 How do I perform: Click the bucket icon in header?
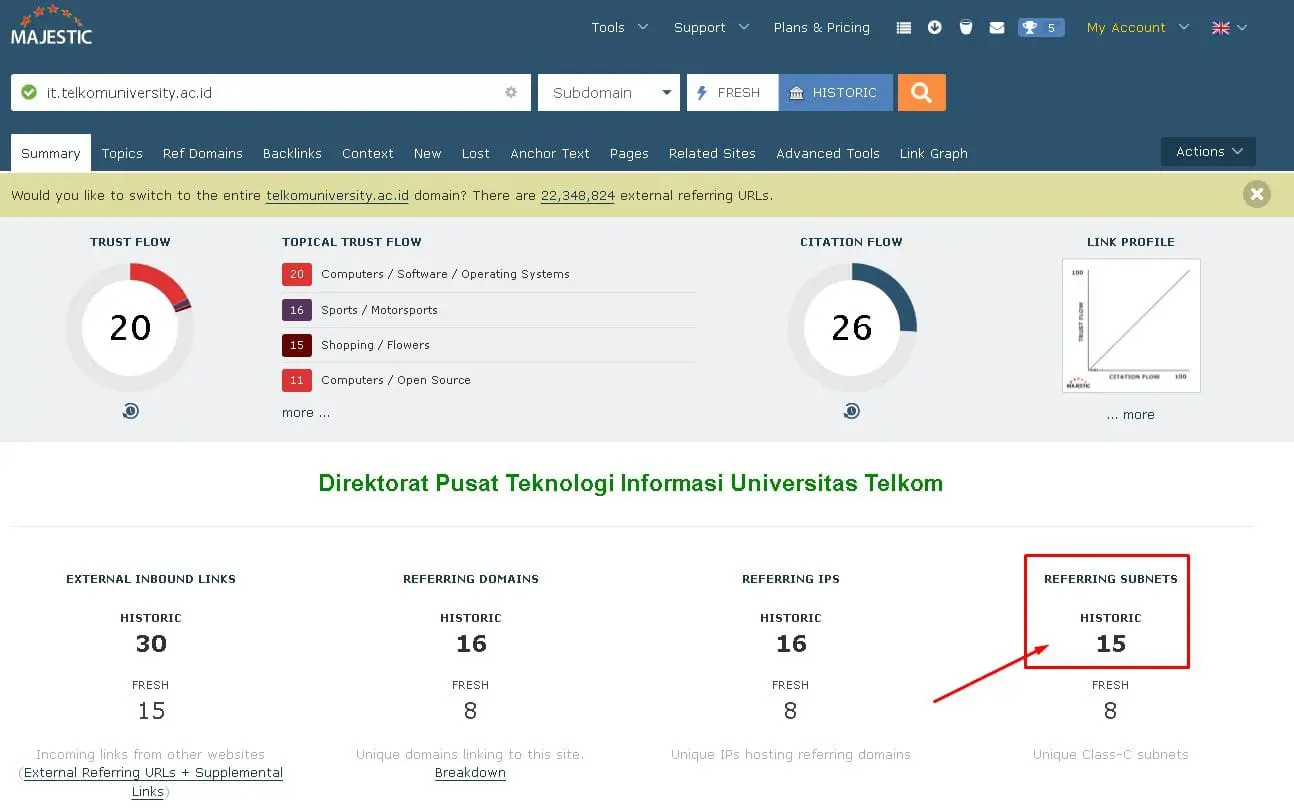click(x=966, y=28)
